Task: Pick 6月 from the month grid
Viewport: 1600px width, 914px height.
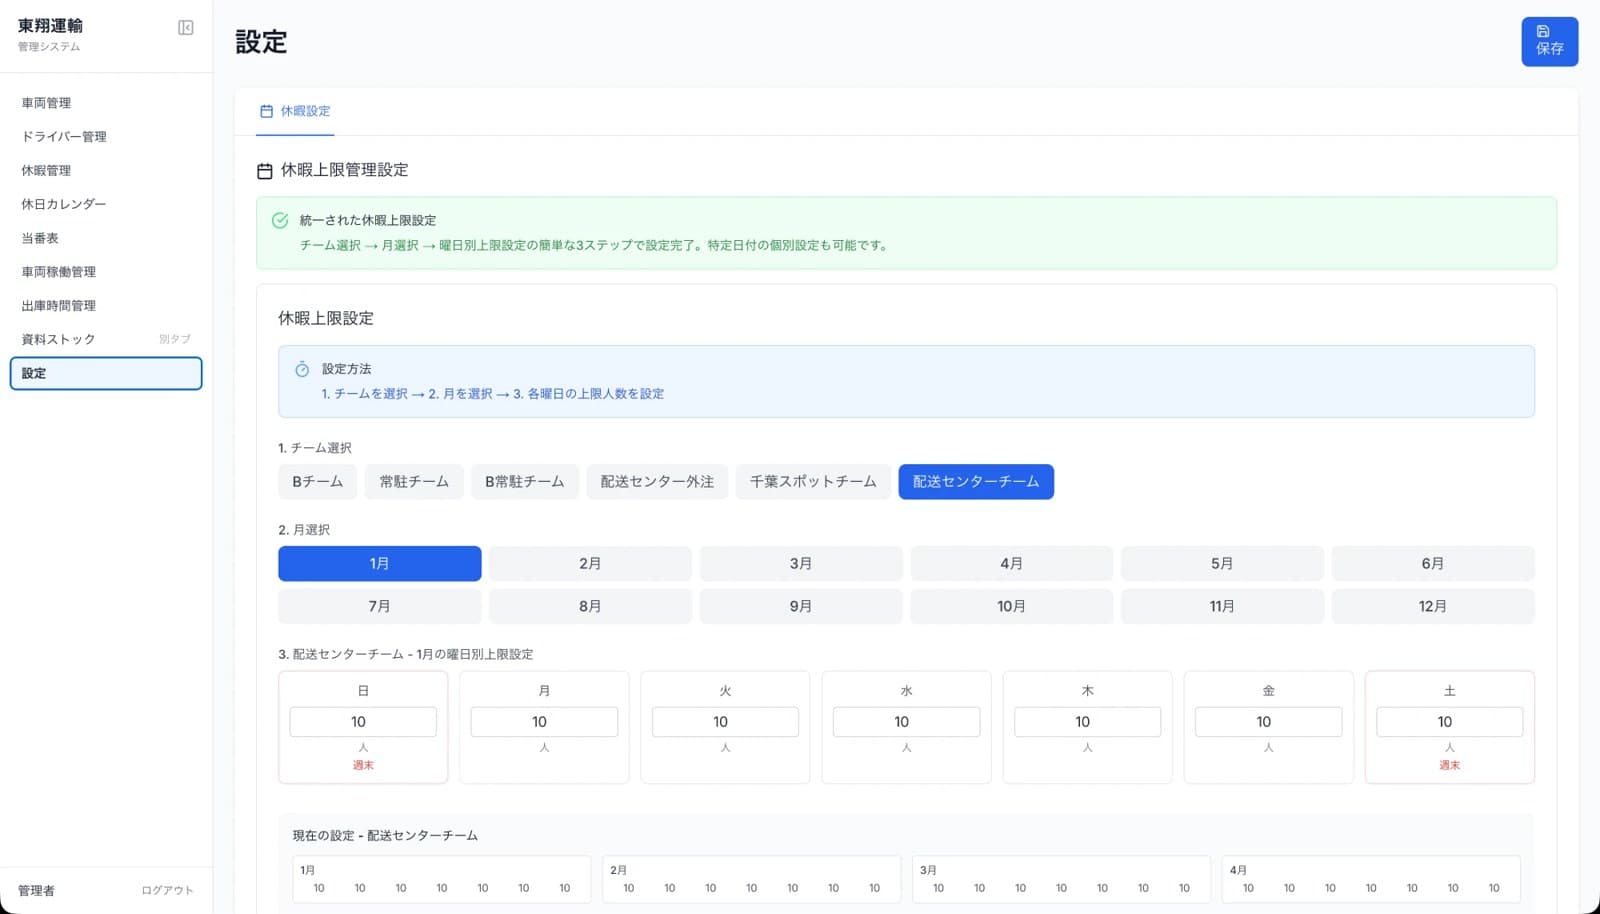Action: point(1433,564)
